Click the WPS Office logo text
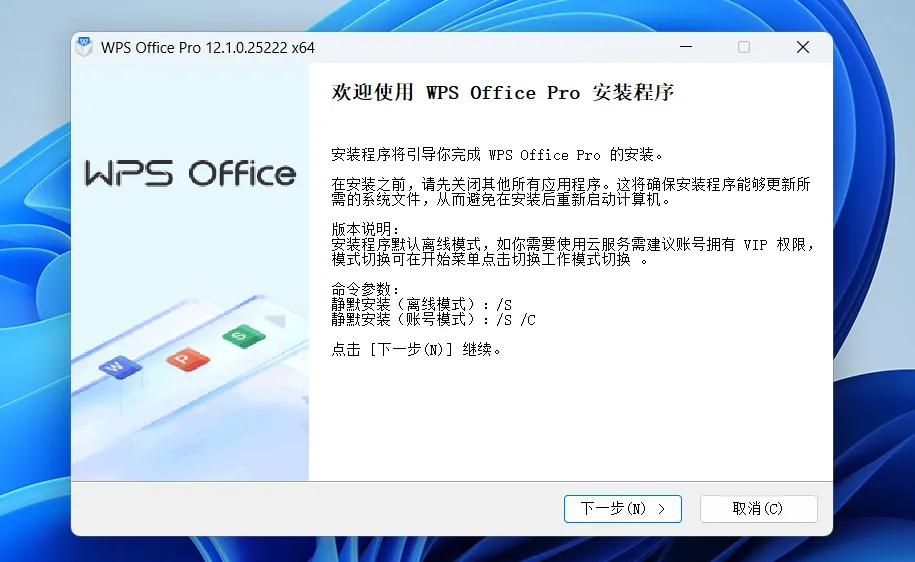The width and height of the screenshot is (915, 562). (190, 173)
